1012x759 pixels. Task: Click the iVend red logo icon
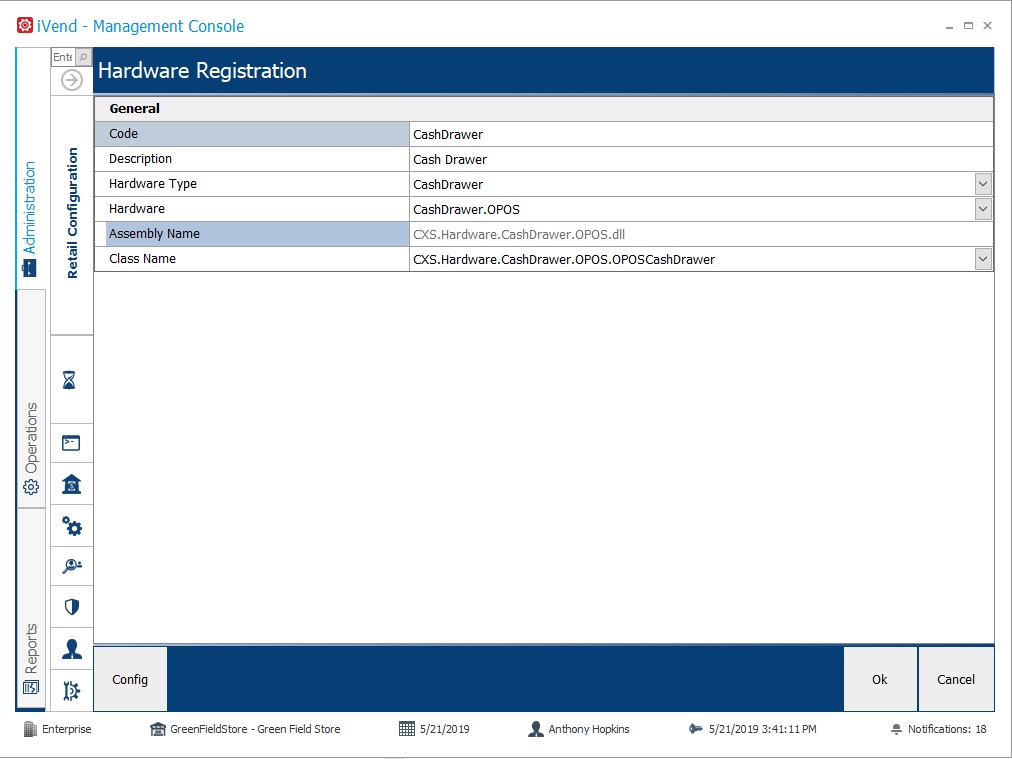(25, 26)
